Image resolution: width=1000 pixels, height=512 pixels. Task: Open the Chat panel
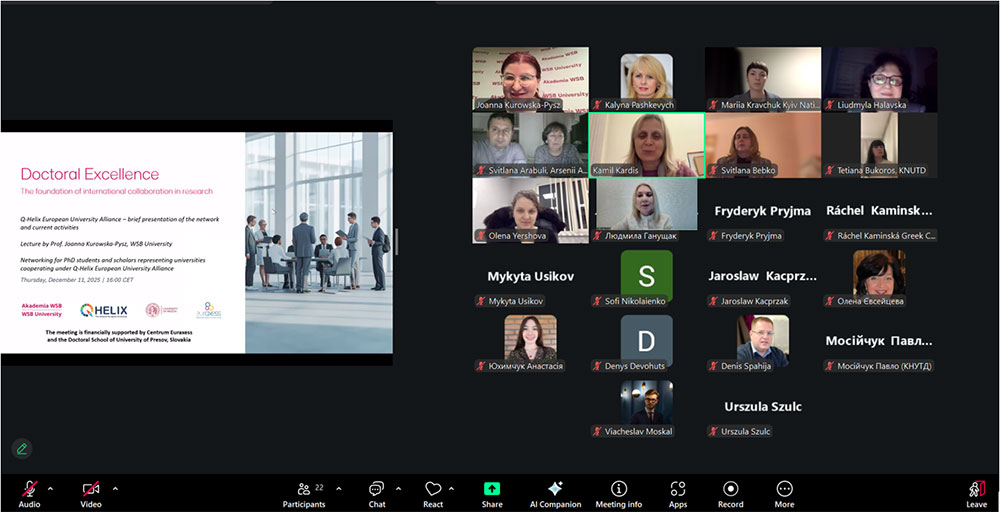[376, 491]
